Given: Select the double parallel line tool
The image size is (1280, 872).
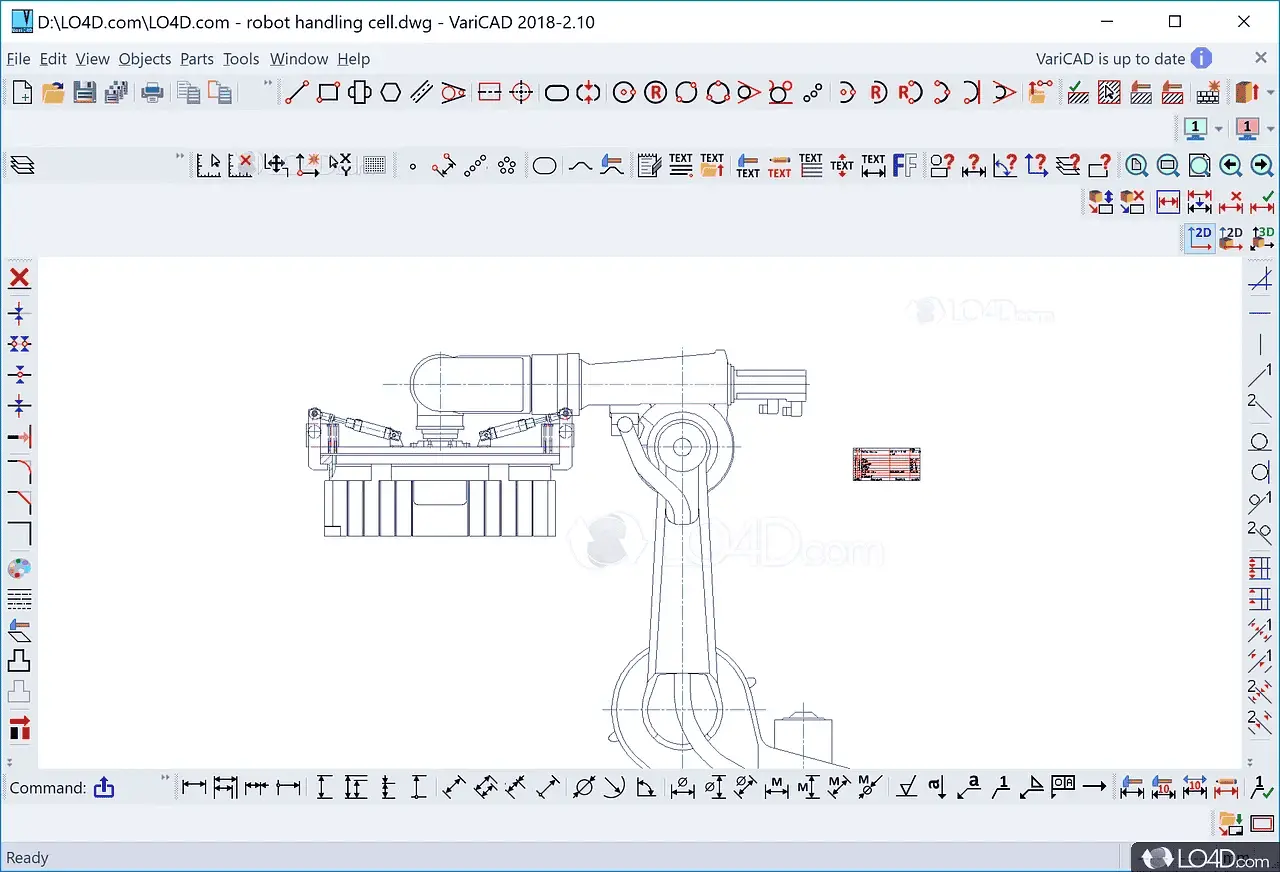Looking at the screenshot, I should pyautogui.click(x=421, y=93).
